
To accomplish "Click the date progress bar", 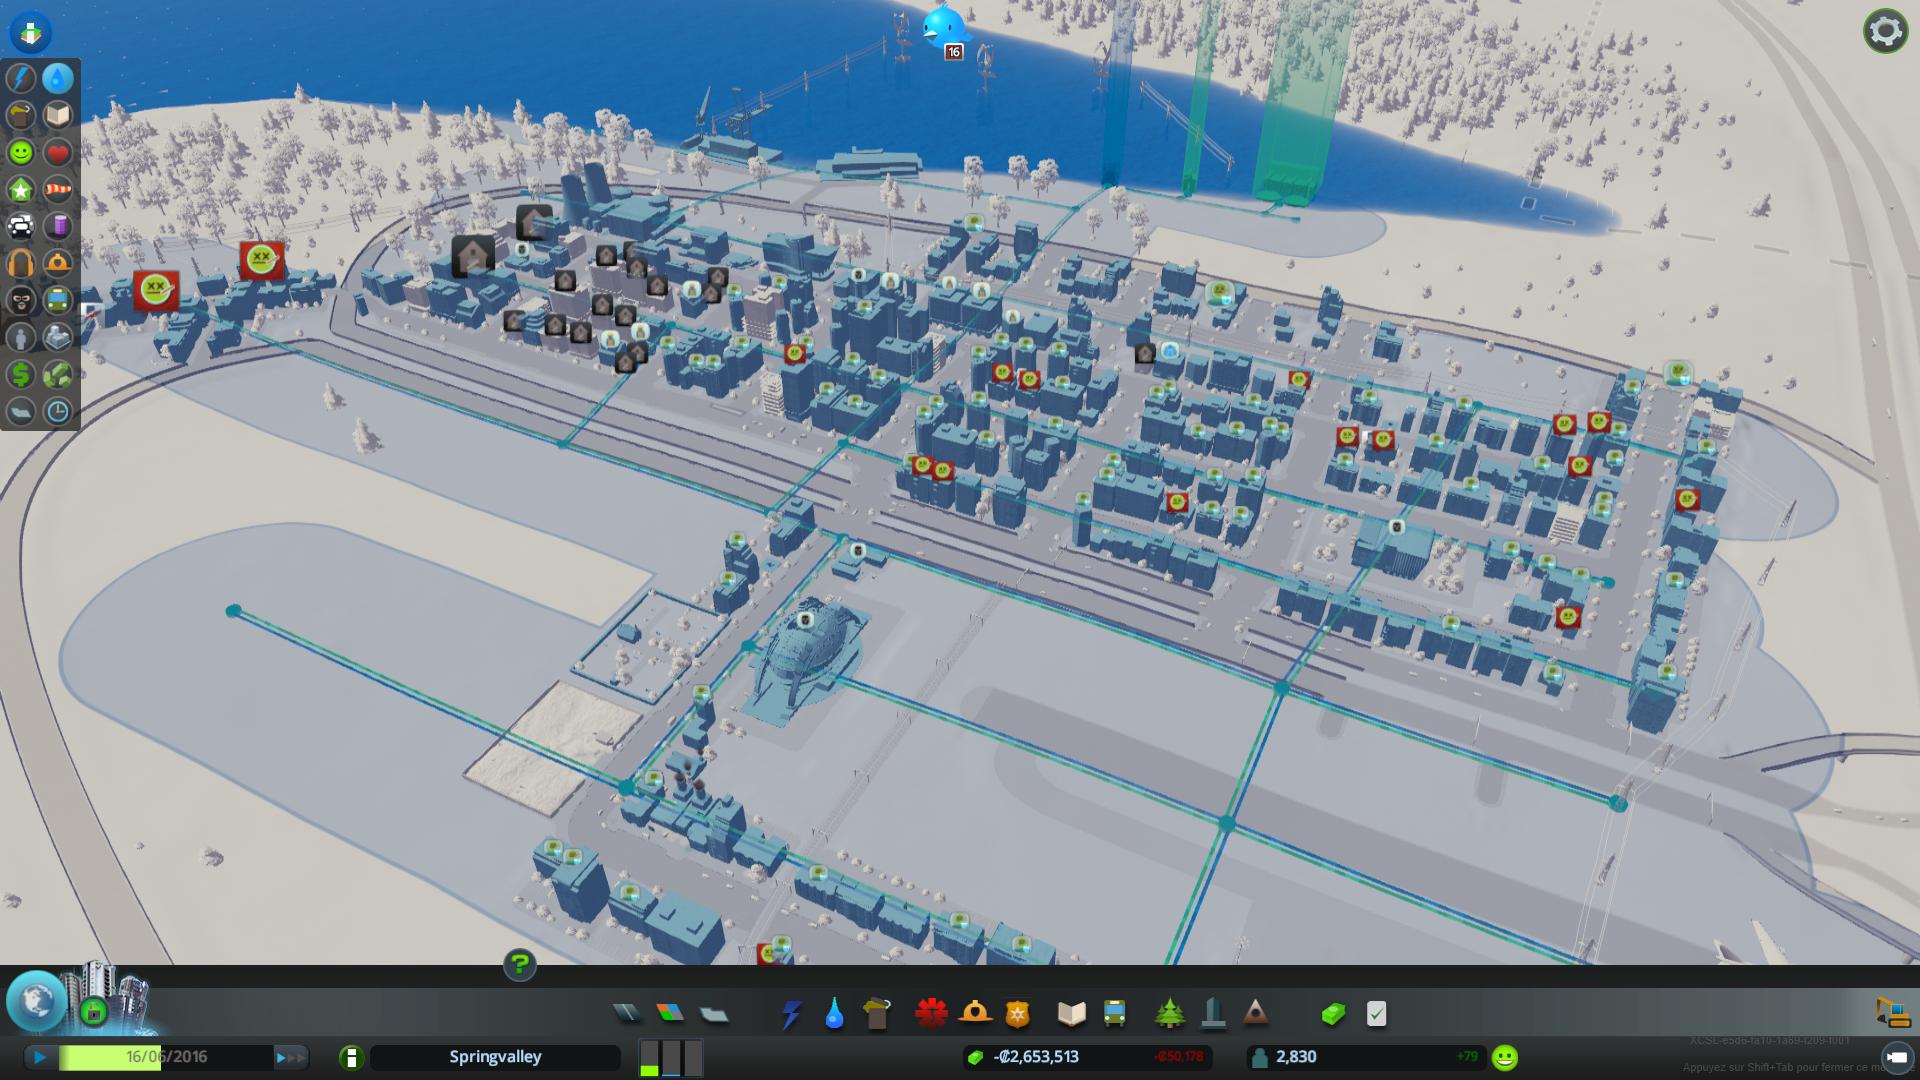I will pos(166,1057).
